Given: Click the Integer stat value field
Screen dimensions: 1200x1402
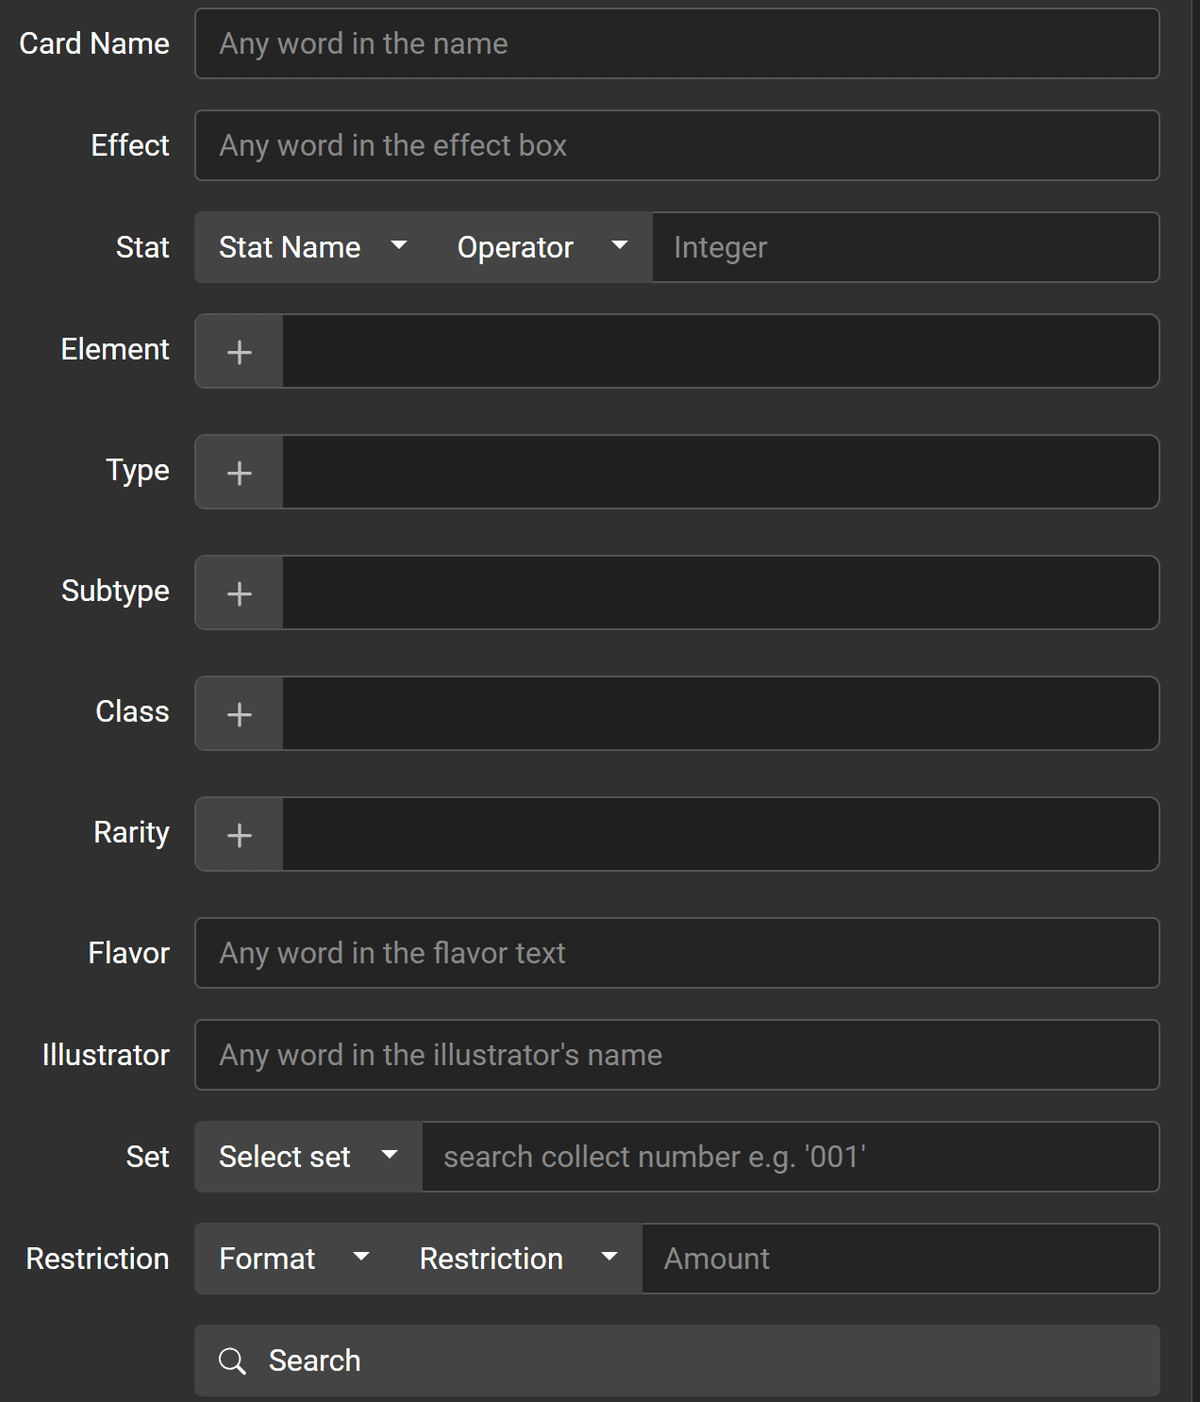Looking at the screenshot, I should [x=906, y=247].
